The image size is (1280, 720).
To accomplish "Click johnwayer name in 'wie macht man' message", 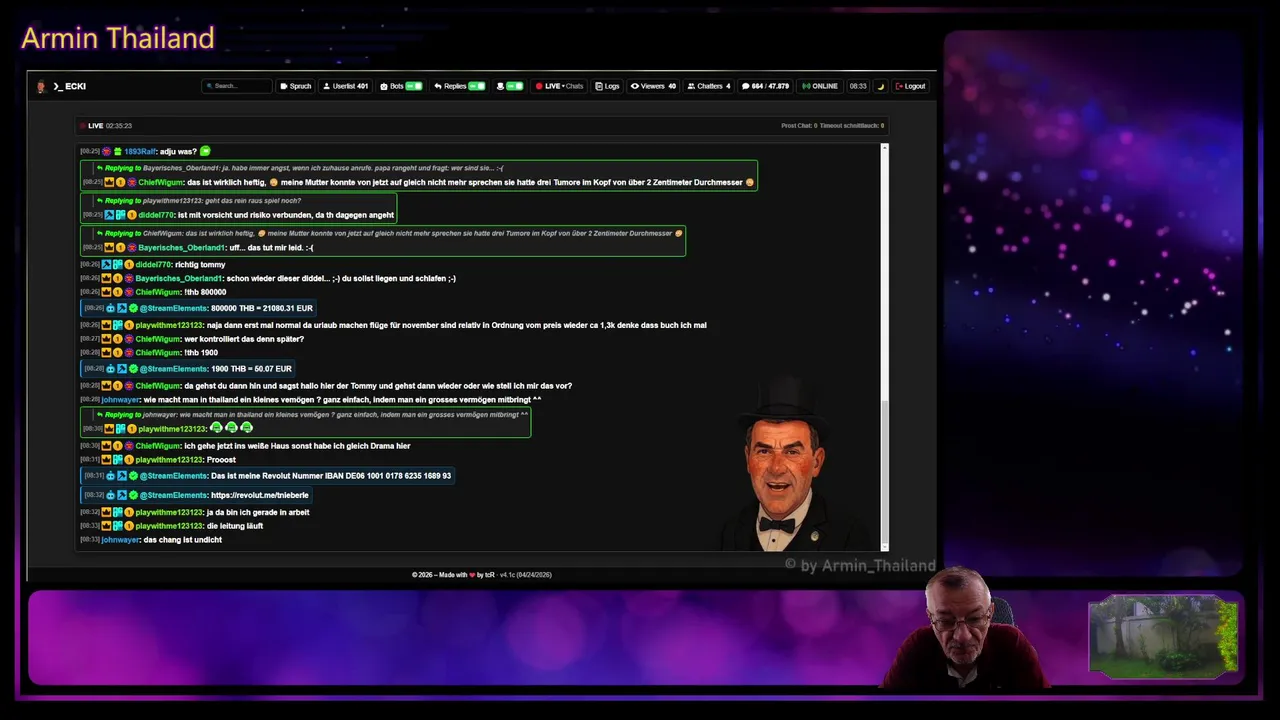I will pos(120,400).
